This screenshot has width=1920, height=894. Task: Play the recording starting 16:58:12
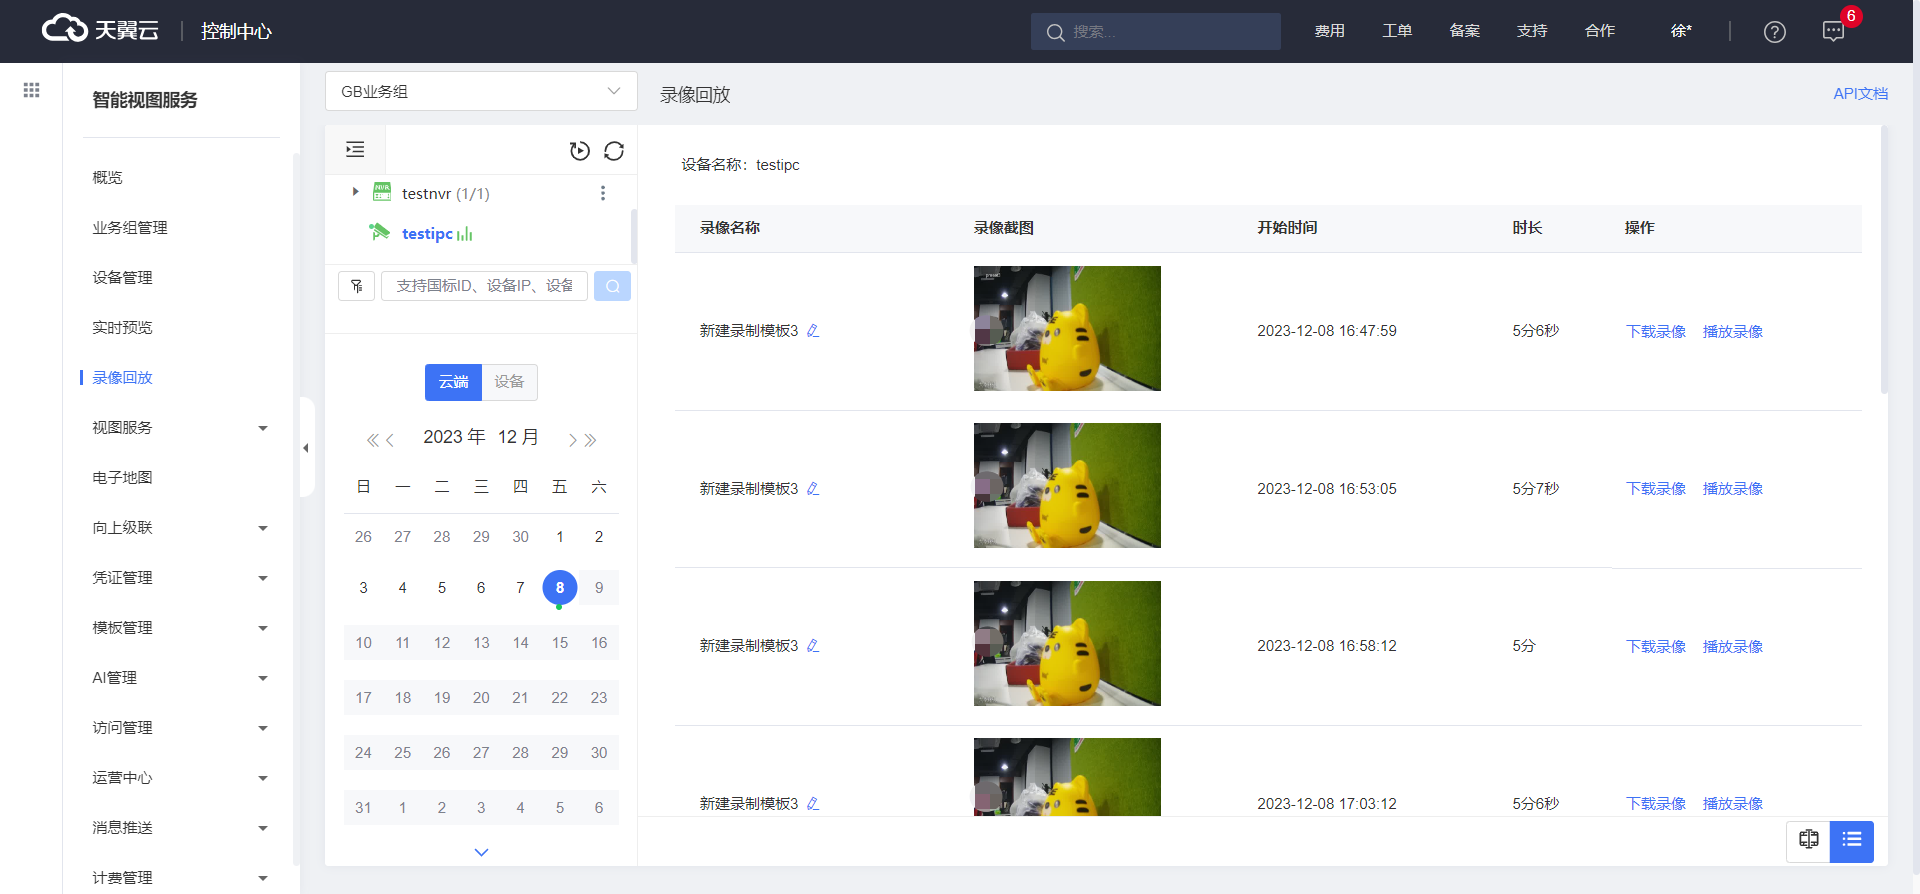click(x=1732, y=646)
